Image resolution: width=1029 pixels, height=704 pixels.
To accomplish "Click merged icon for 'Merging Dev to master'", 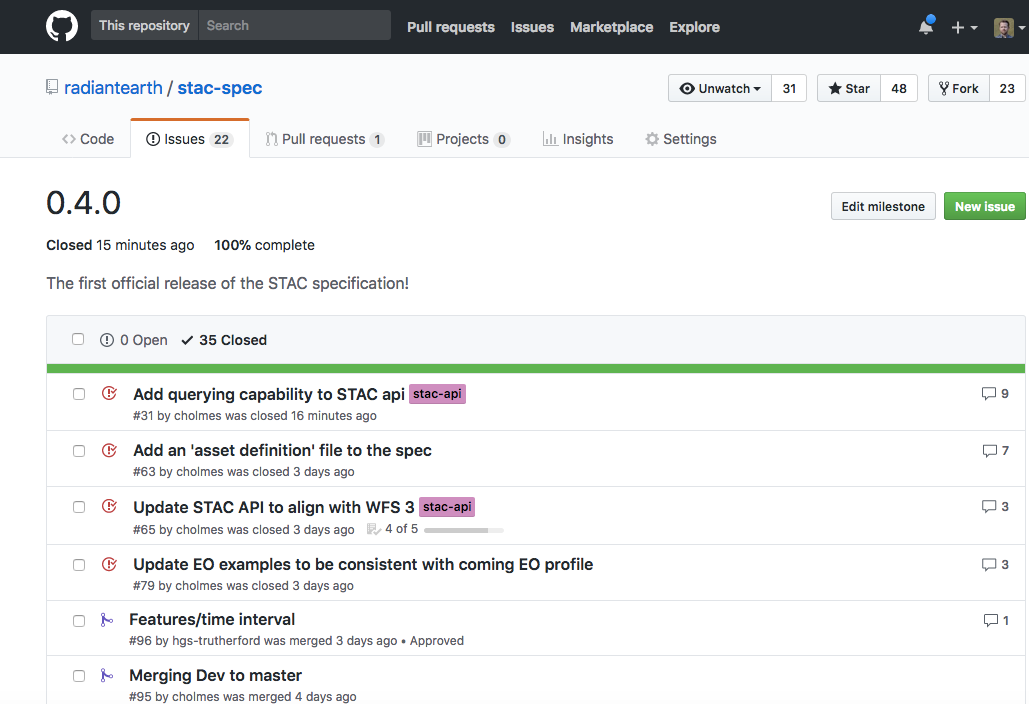I will coord(106,675).
